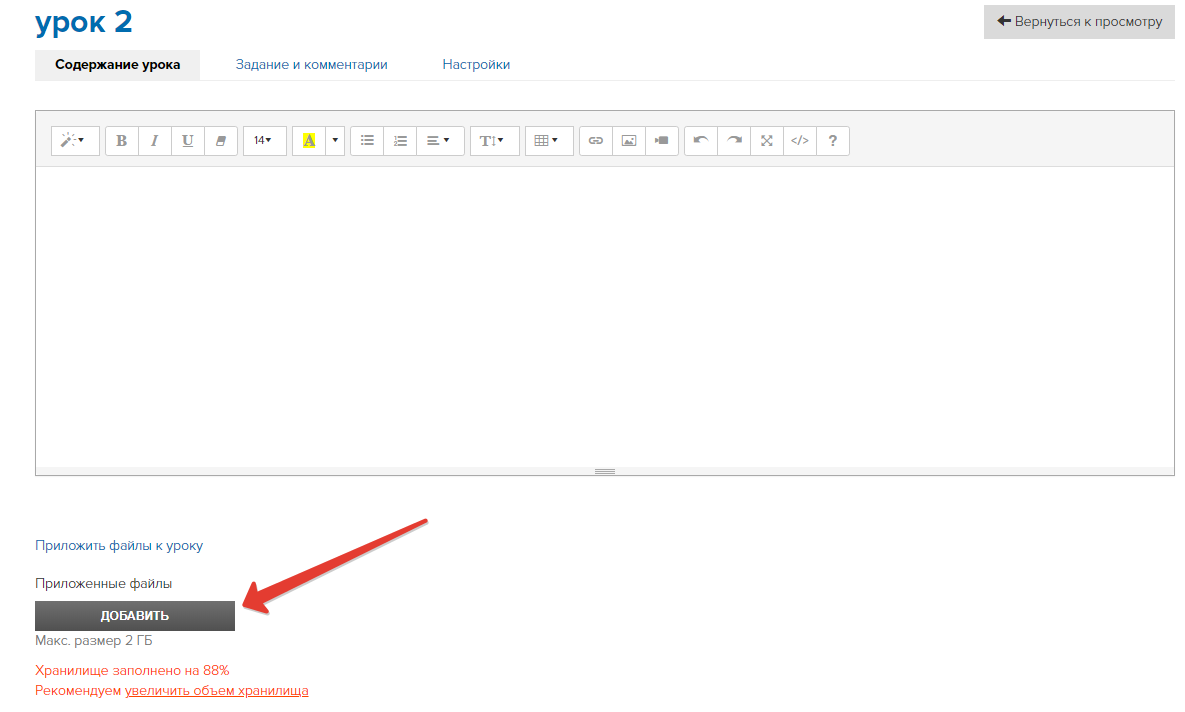This screenshot has height=712, width=1185.
Task: Toggle italic text formatting
Action: pos(155,141)
